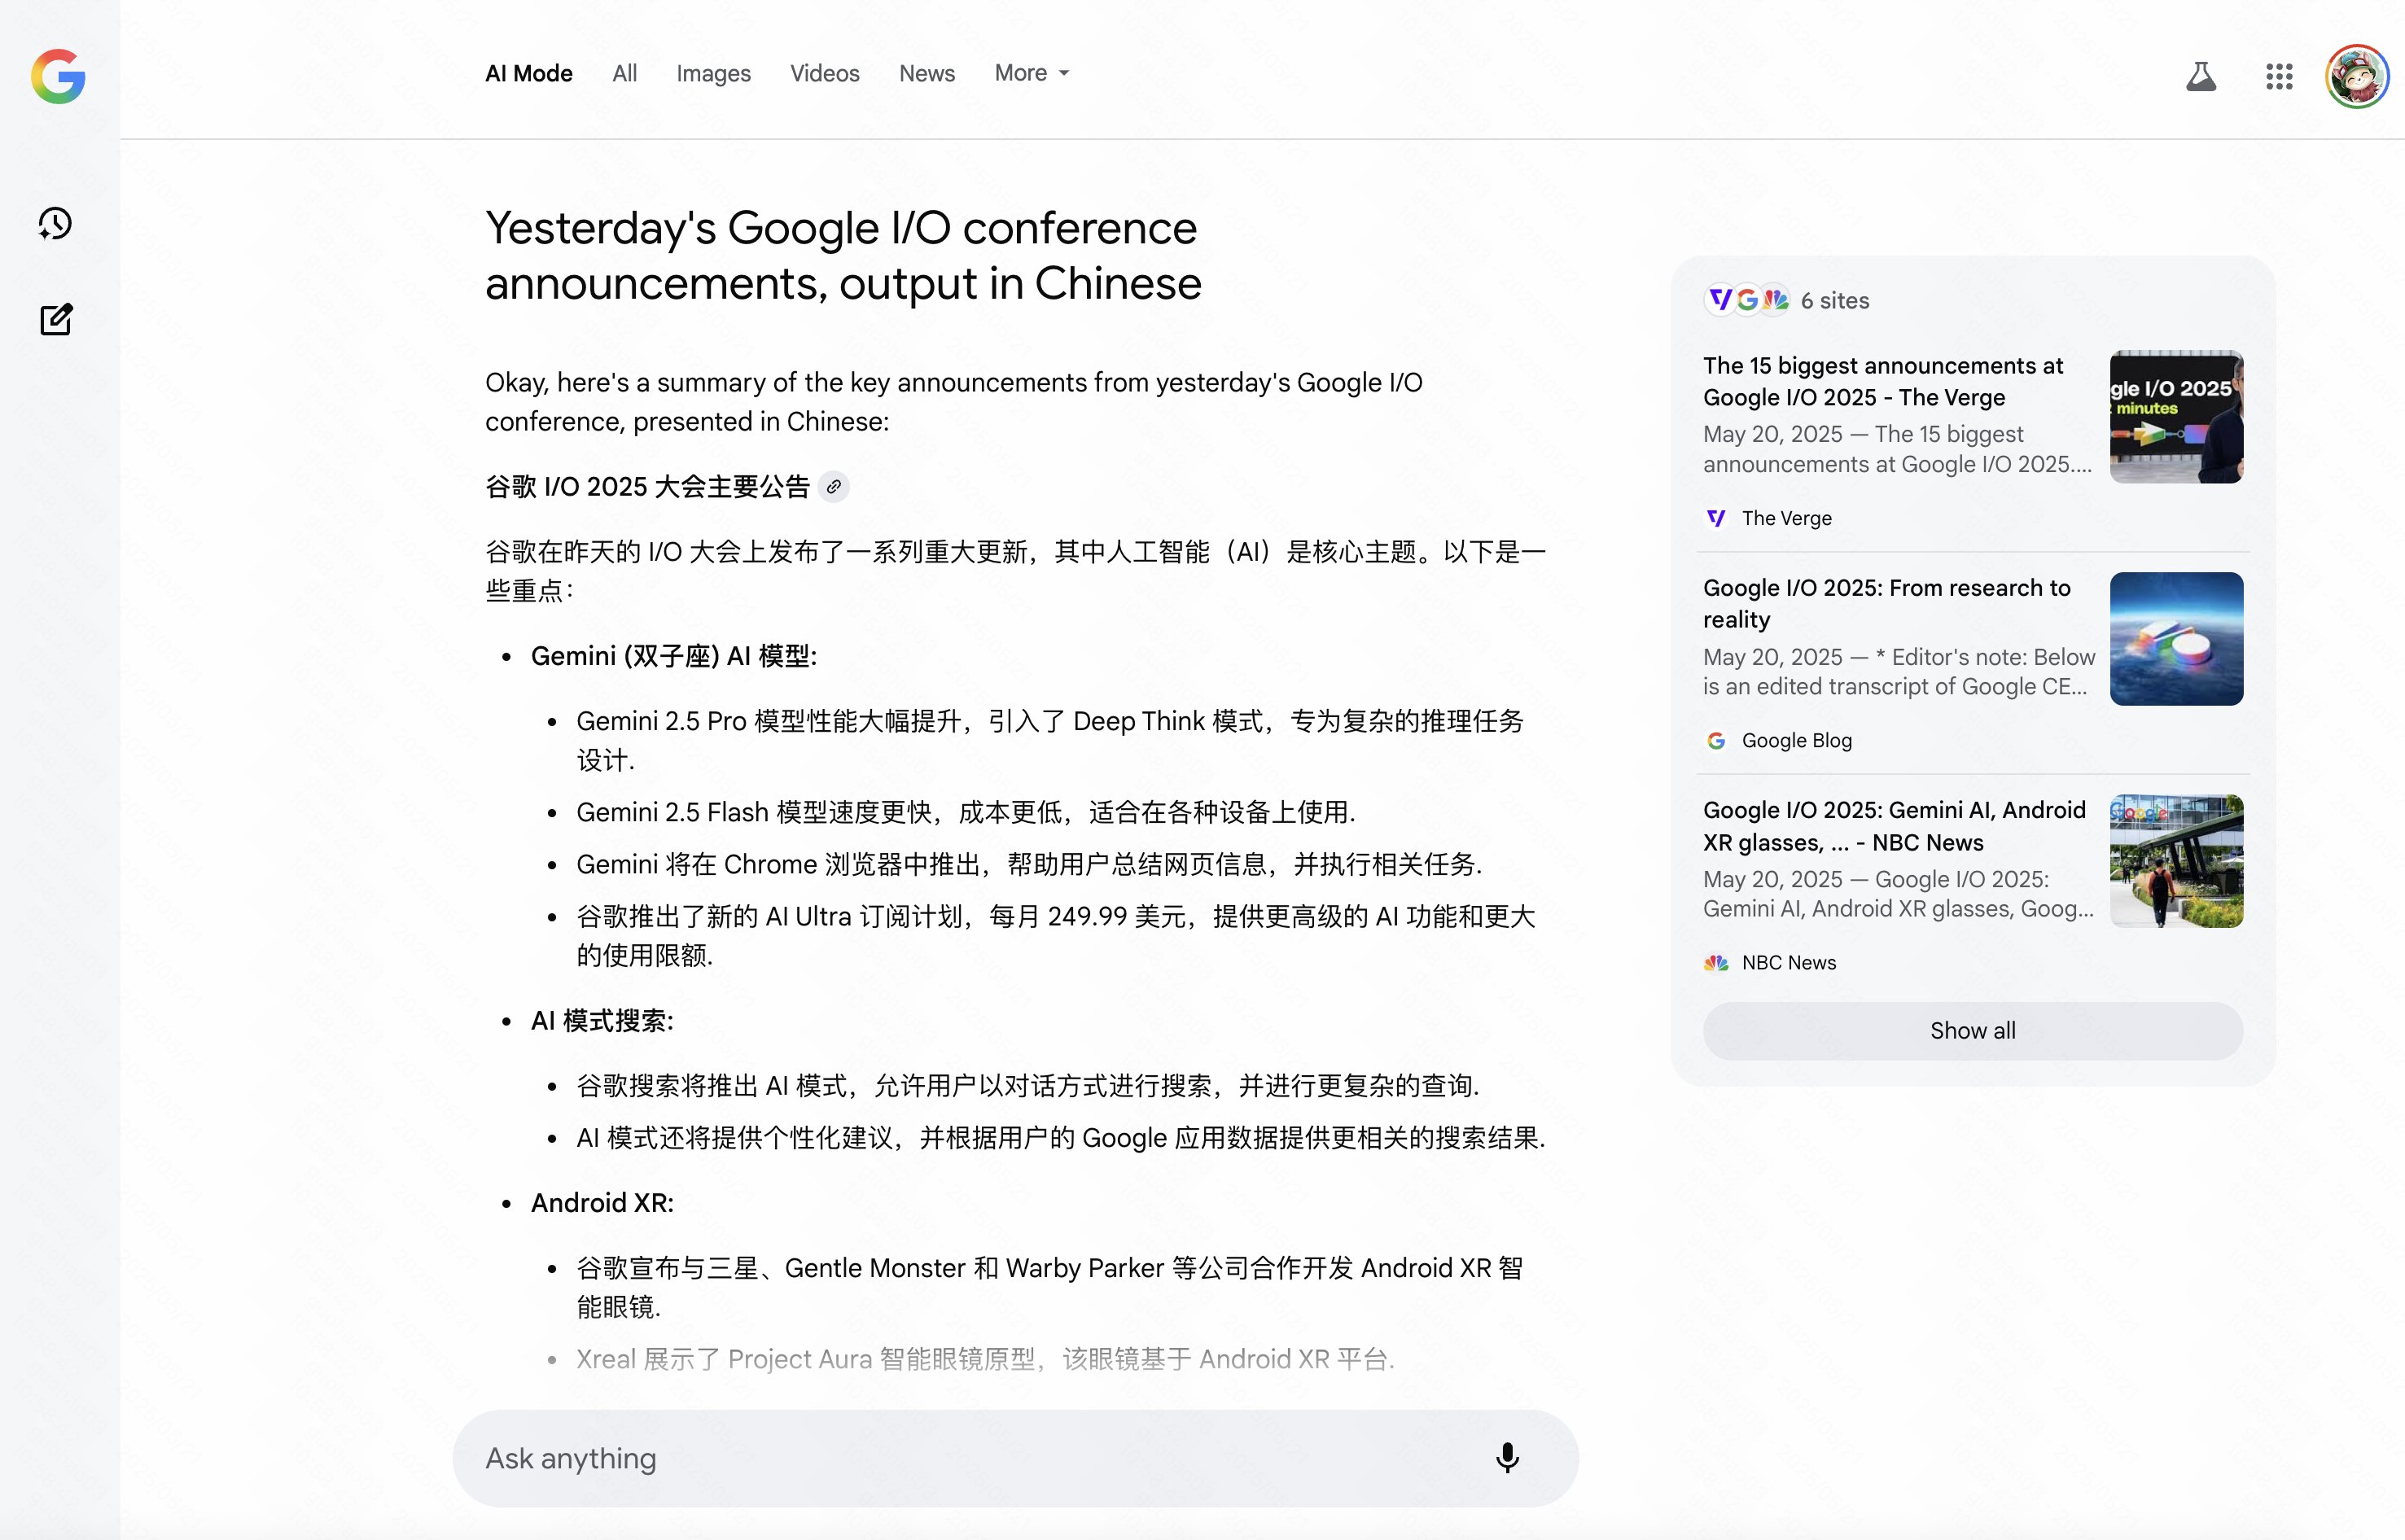Open Search Labs flask icon
The width and height of the screenshot is (2405, 1540).
pos(2200,76)
